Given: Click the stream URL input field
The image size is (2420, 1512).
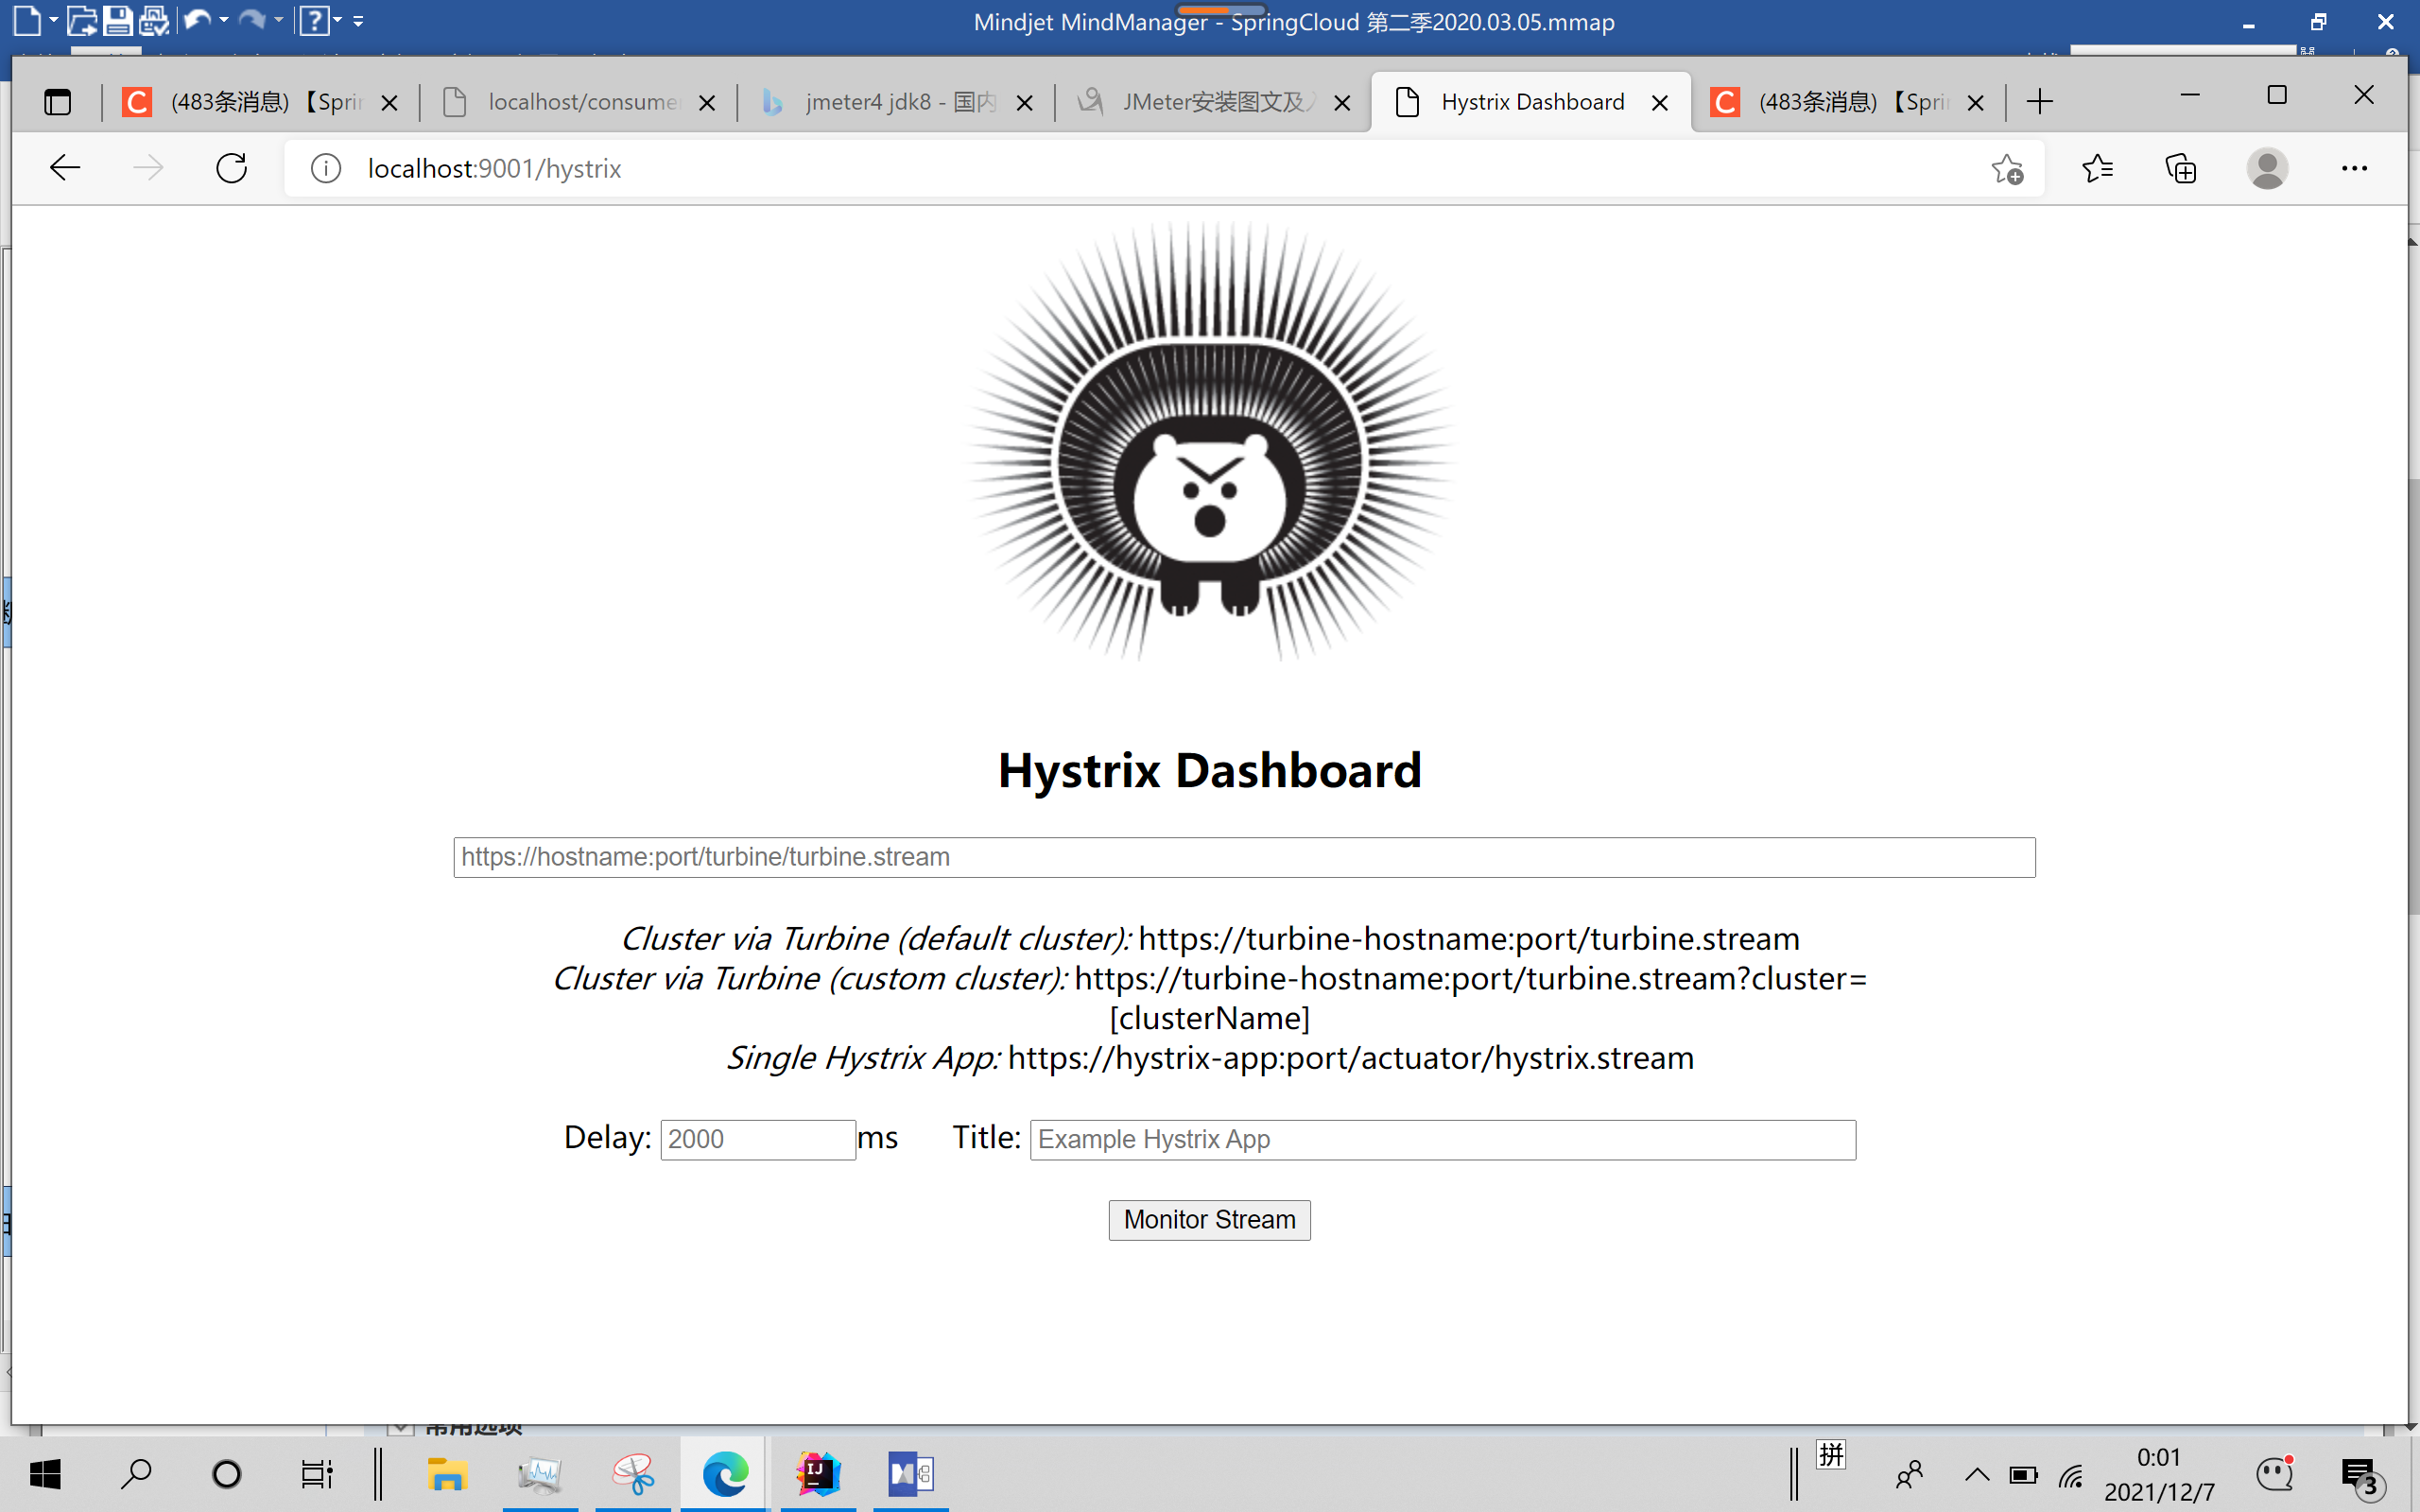Looking at the screenshot, I should 1243,857.
